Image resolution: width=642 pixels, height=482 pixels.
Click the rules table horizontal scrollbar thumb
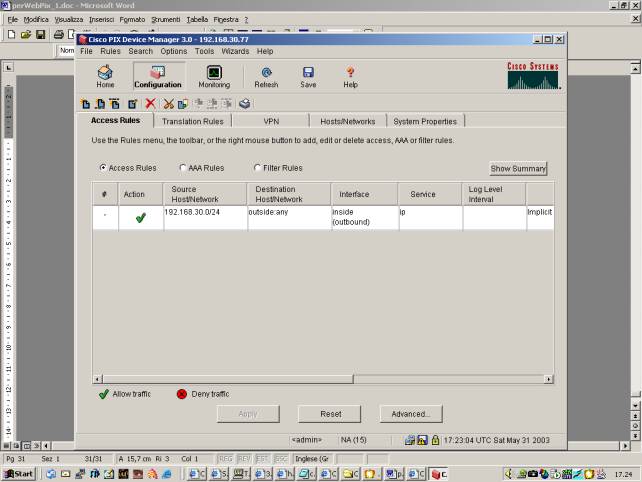click(228, 379)
